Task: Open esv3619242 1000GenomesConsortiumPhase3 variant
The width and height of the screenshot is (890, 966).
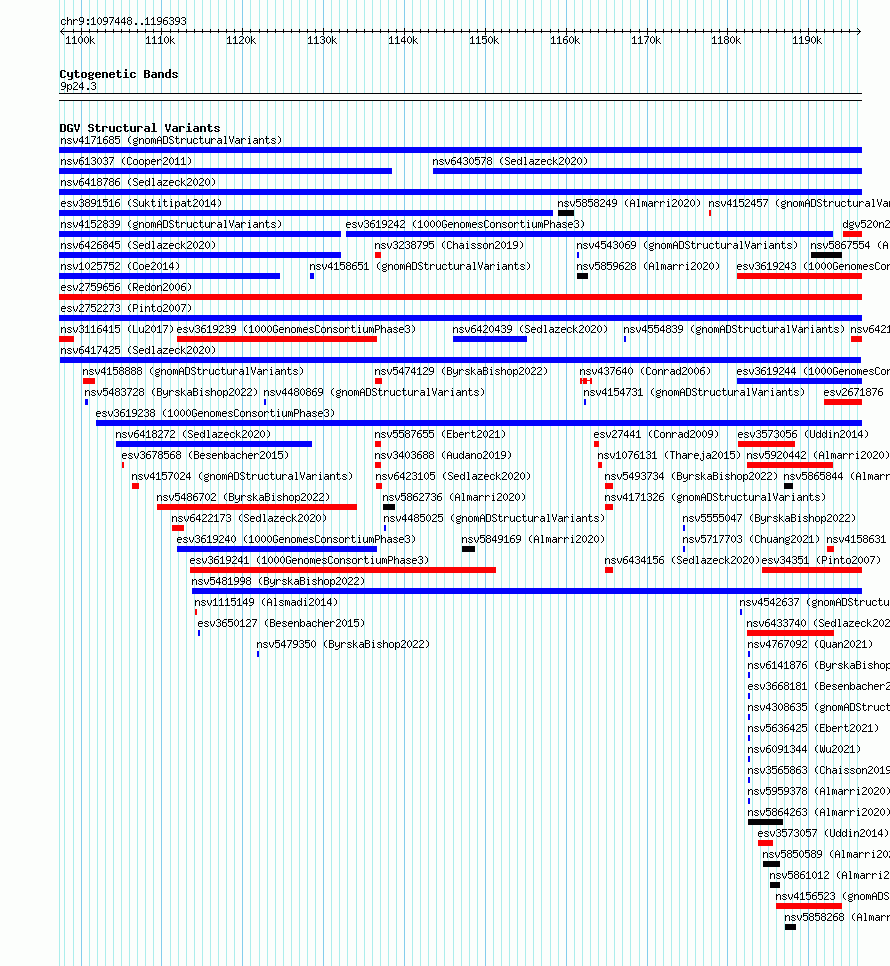Action: 465,224
